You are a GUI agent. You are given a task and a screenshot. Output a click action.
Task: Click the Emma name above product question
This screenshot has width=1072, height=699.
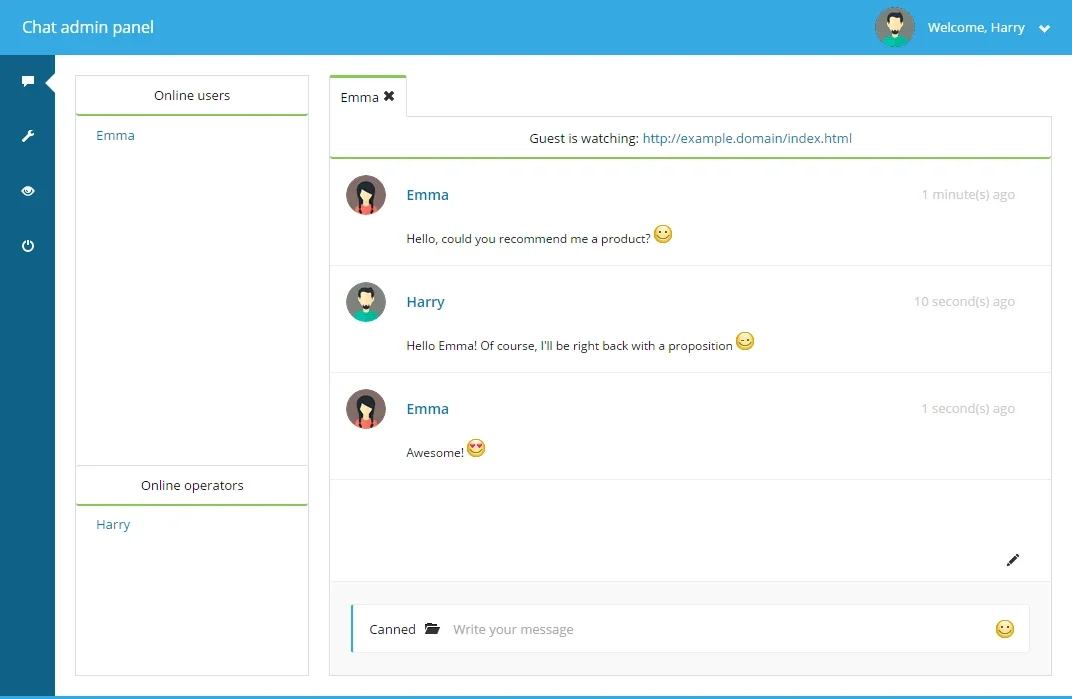(x=427, y=195)
